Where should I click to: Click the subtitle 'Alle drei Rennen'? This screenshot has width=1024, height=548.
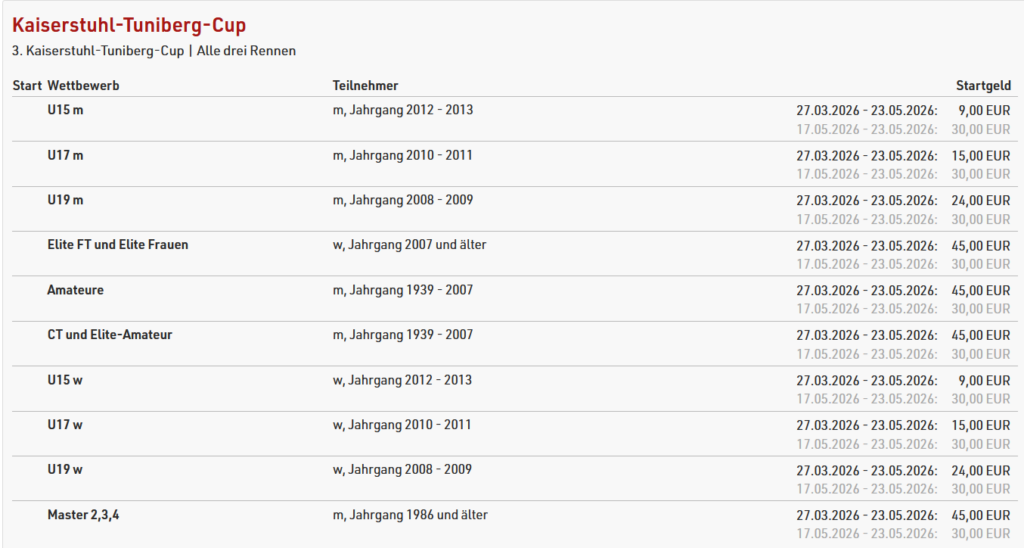[x=246, y=51]
